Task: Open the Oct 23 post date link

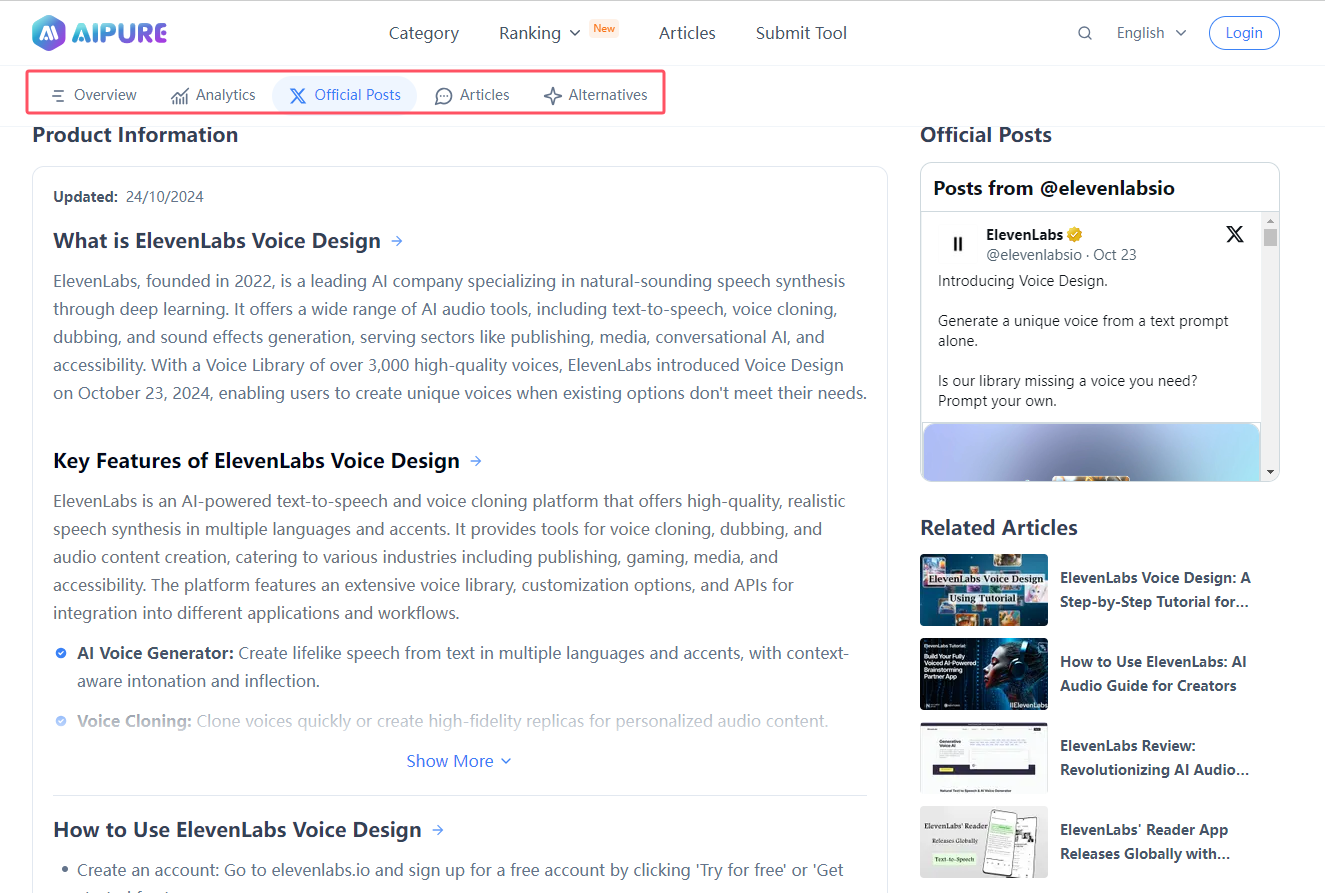Action: [1115, 255]
